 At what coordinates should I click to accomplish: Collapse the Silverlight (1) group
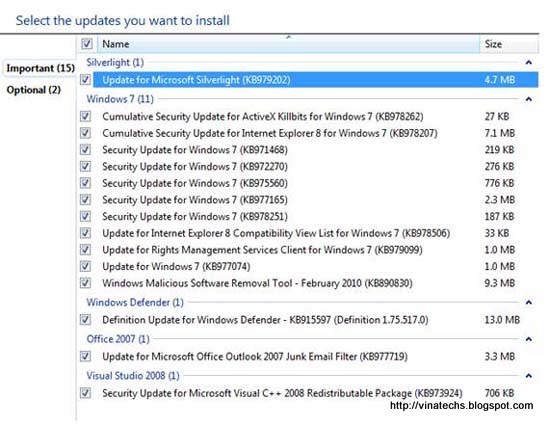[529, 63]
